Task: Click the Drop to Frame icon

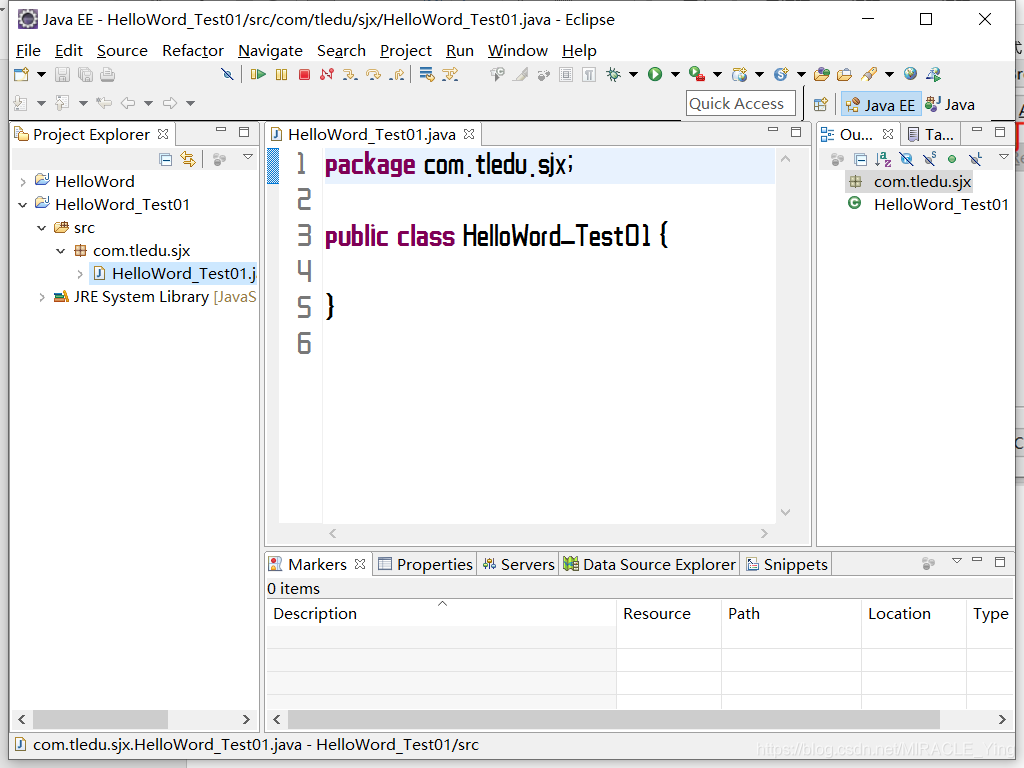Action: point(427,74)
